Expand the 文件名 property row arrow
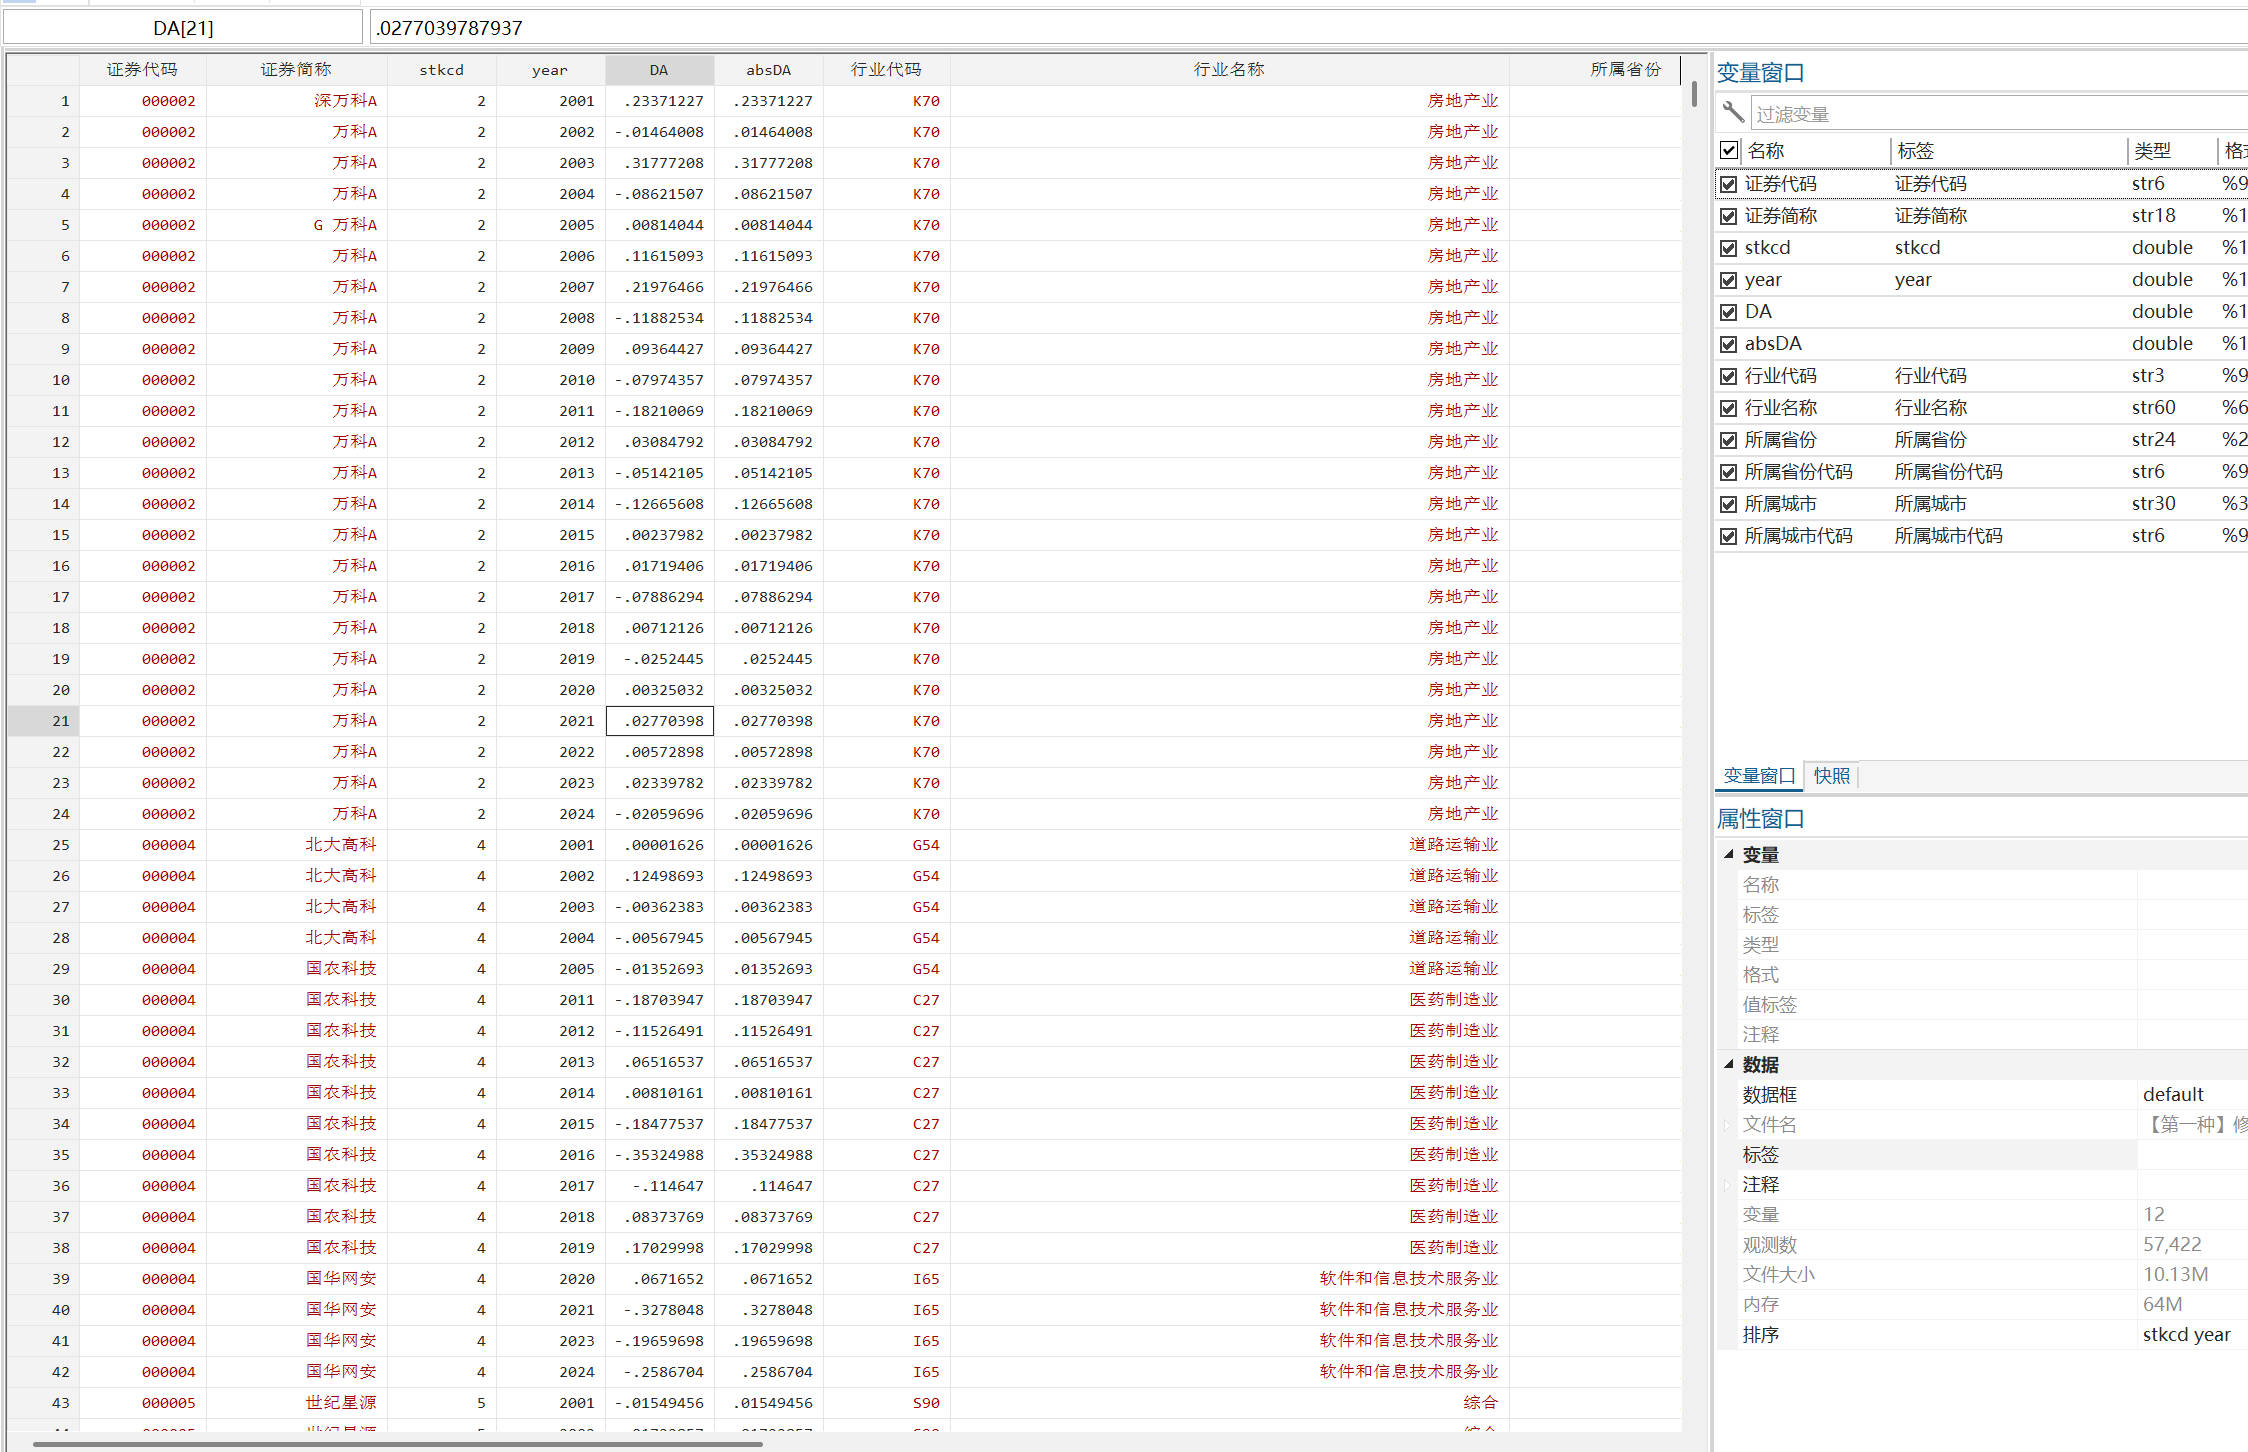 [x=1727, y=1125]
